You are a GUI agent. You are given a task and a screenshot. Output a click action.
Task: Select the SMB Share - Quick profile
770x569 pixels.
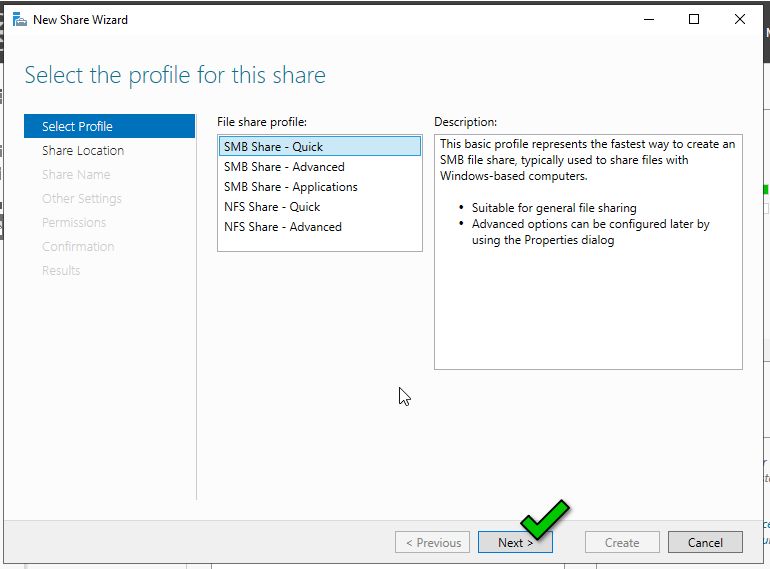tap(273, 147)
